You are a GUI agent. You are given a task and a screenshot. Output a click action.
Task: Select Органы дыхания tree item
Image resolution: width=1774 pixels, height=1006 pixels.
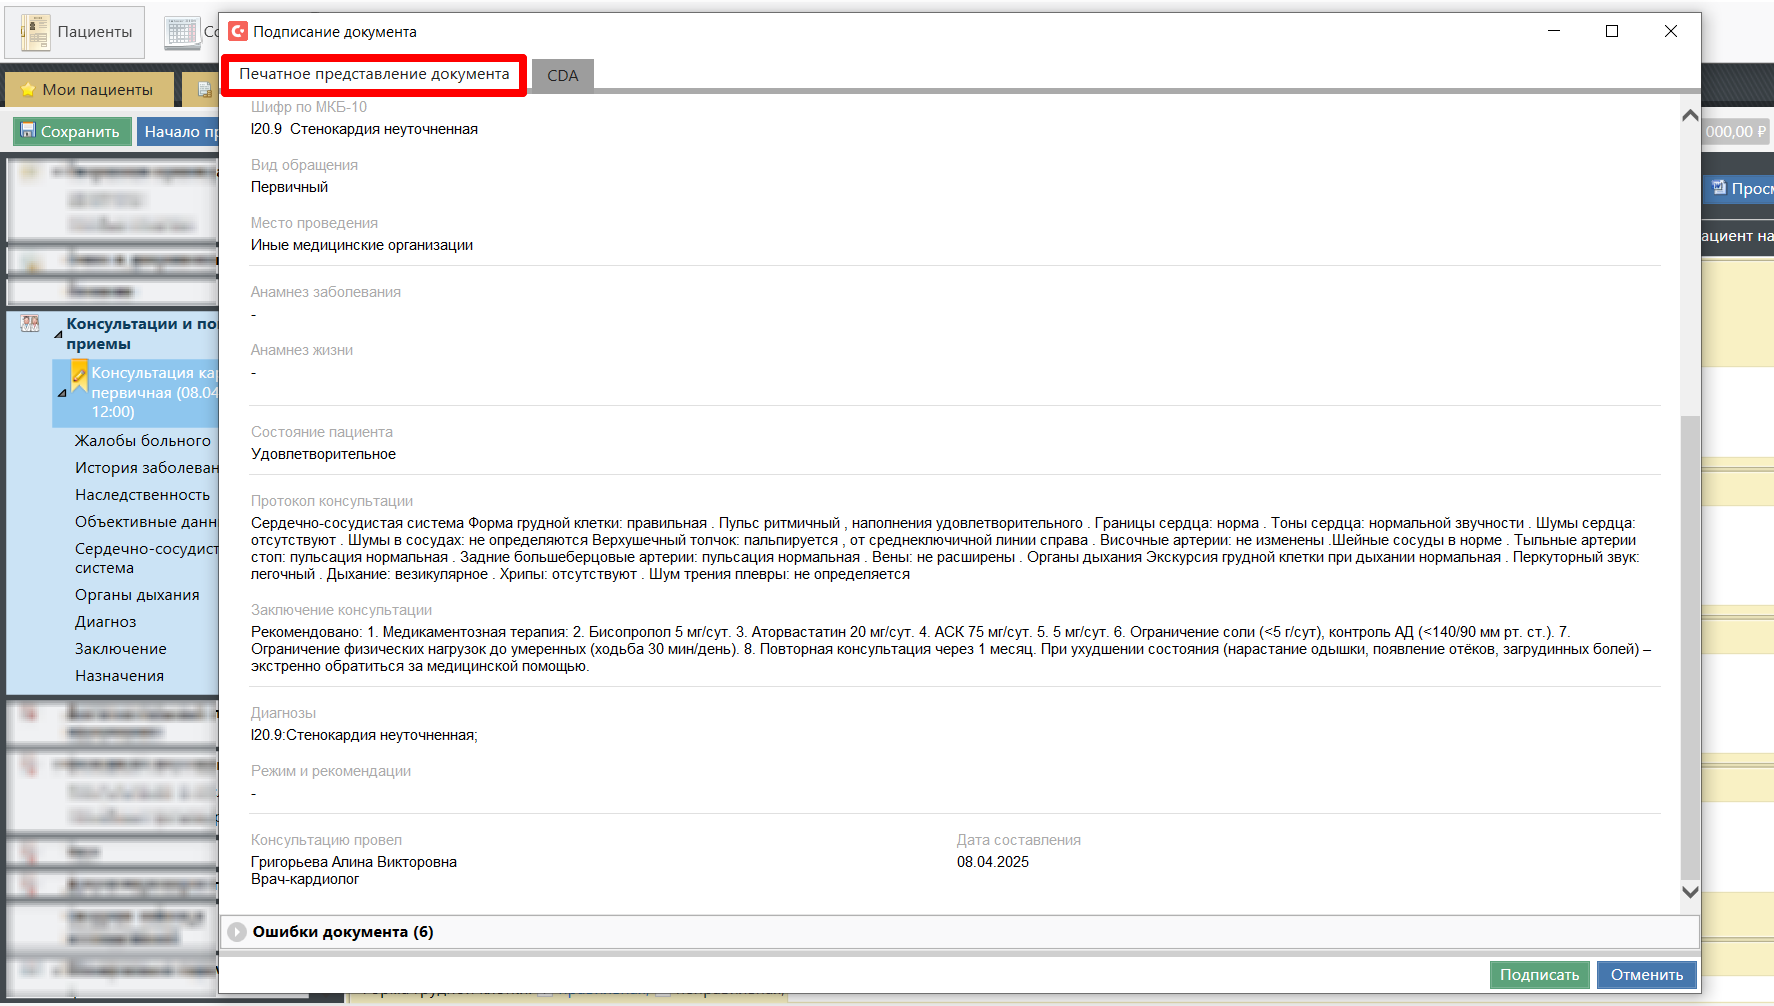coord(137,595)
